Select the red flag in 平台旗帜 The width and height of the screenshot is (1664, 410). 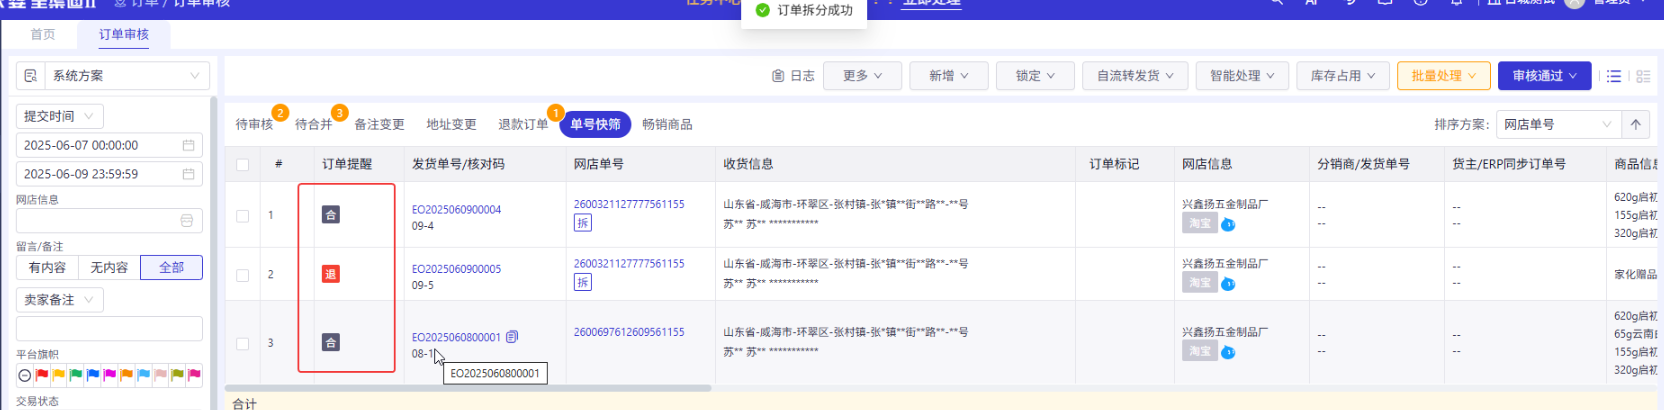(42, 376)
